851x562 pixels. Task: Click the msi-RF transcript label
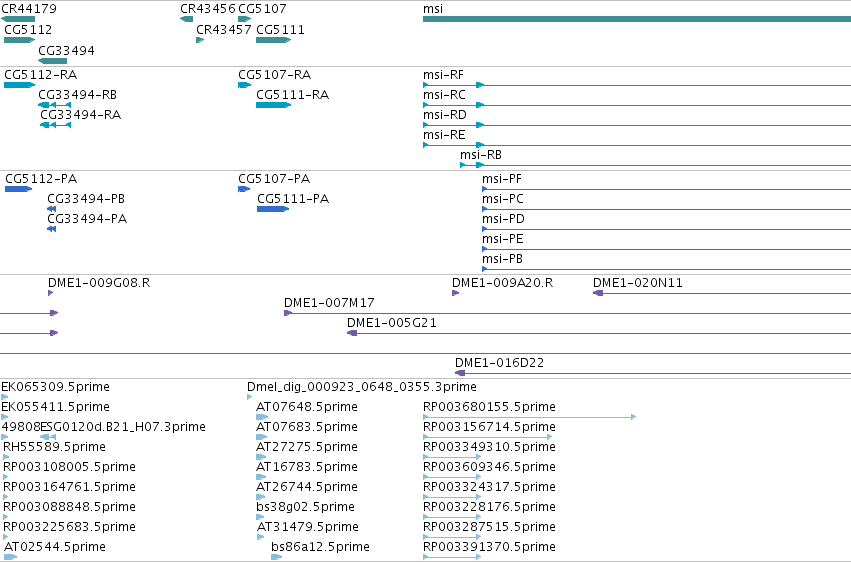443,75
